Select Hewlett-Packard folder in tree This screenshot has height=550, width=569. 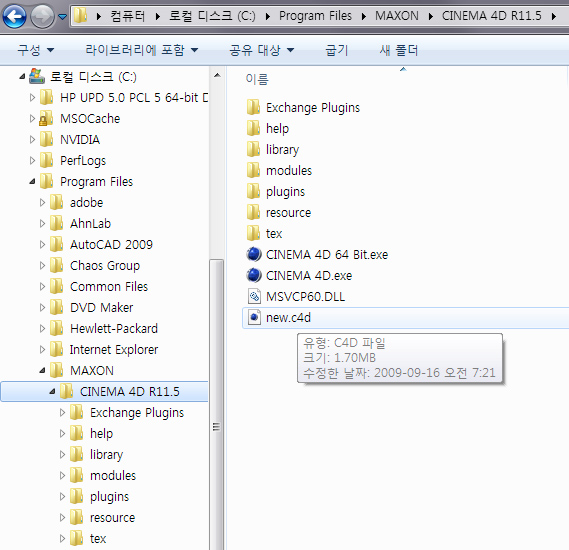click(x=114, y=329)
